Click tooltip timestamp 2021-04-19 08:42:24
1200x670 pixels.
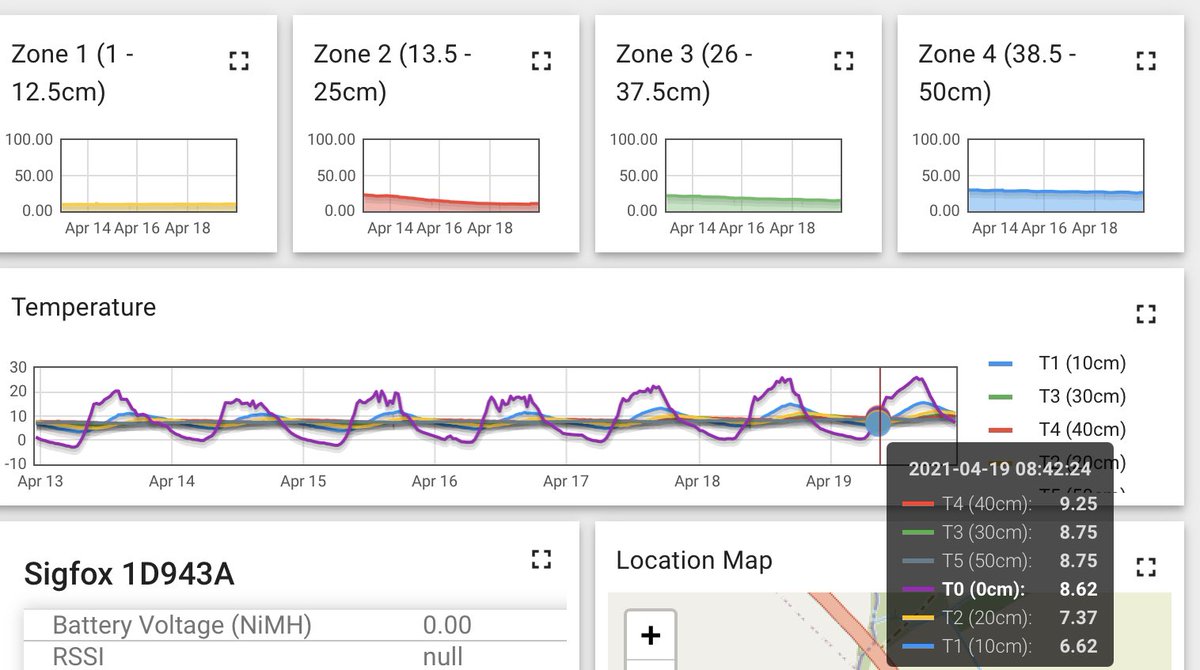point(1000,468)
